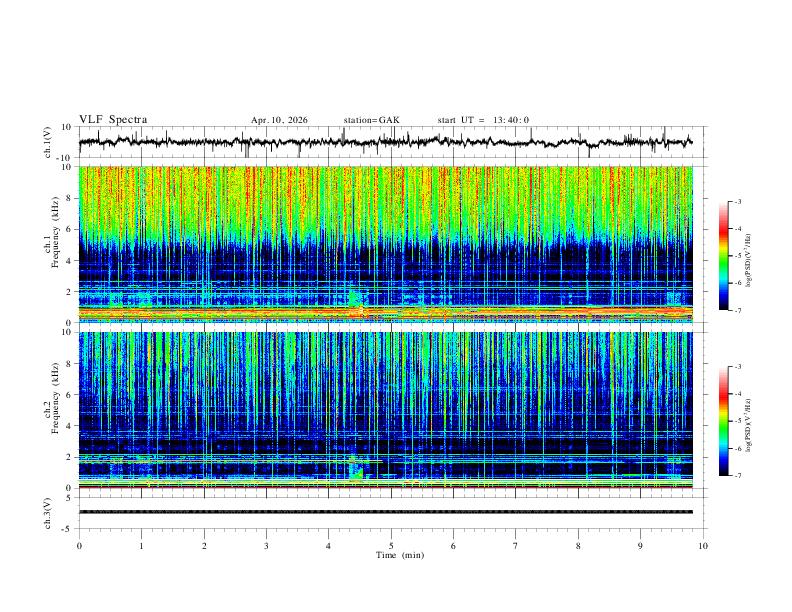Click the ch.2 colorbar log(PSD) label

pyautogui.click(x=749, y=425)
